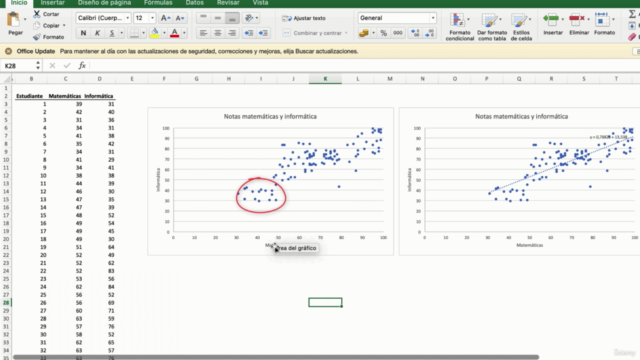Open underline style dropdown arrow
Screen dimensions: 640x360
tap(121, 33)
